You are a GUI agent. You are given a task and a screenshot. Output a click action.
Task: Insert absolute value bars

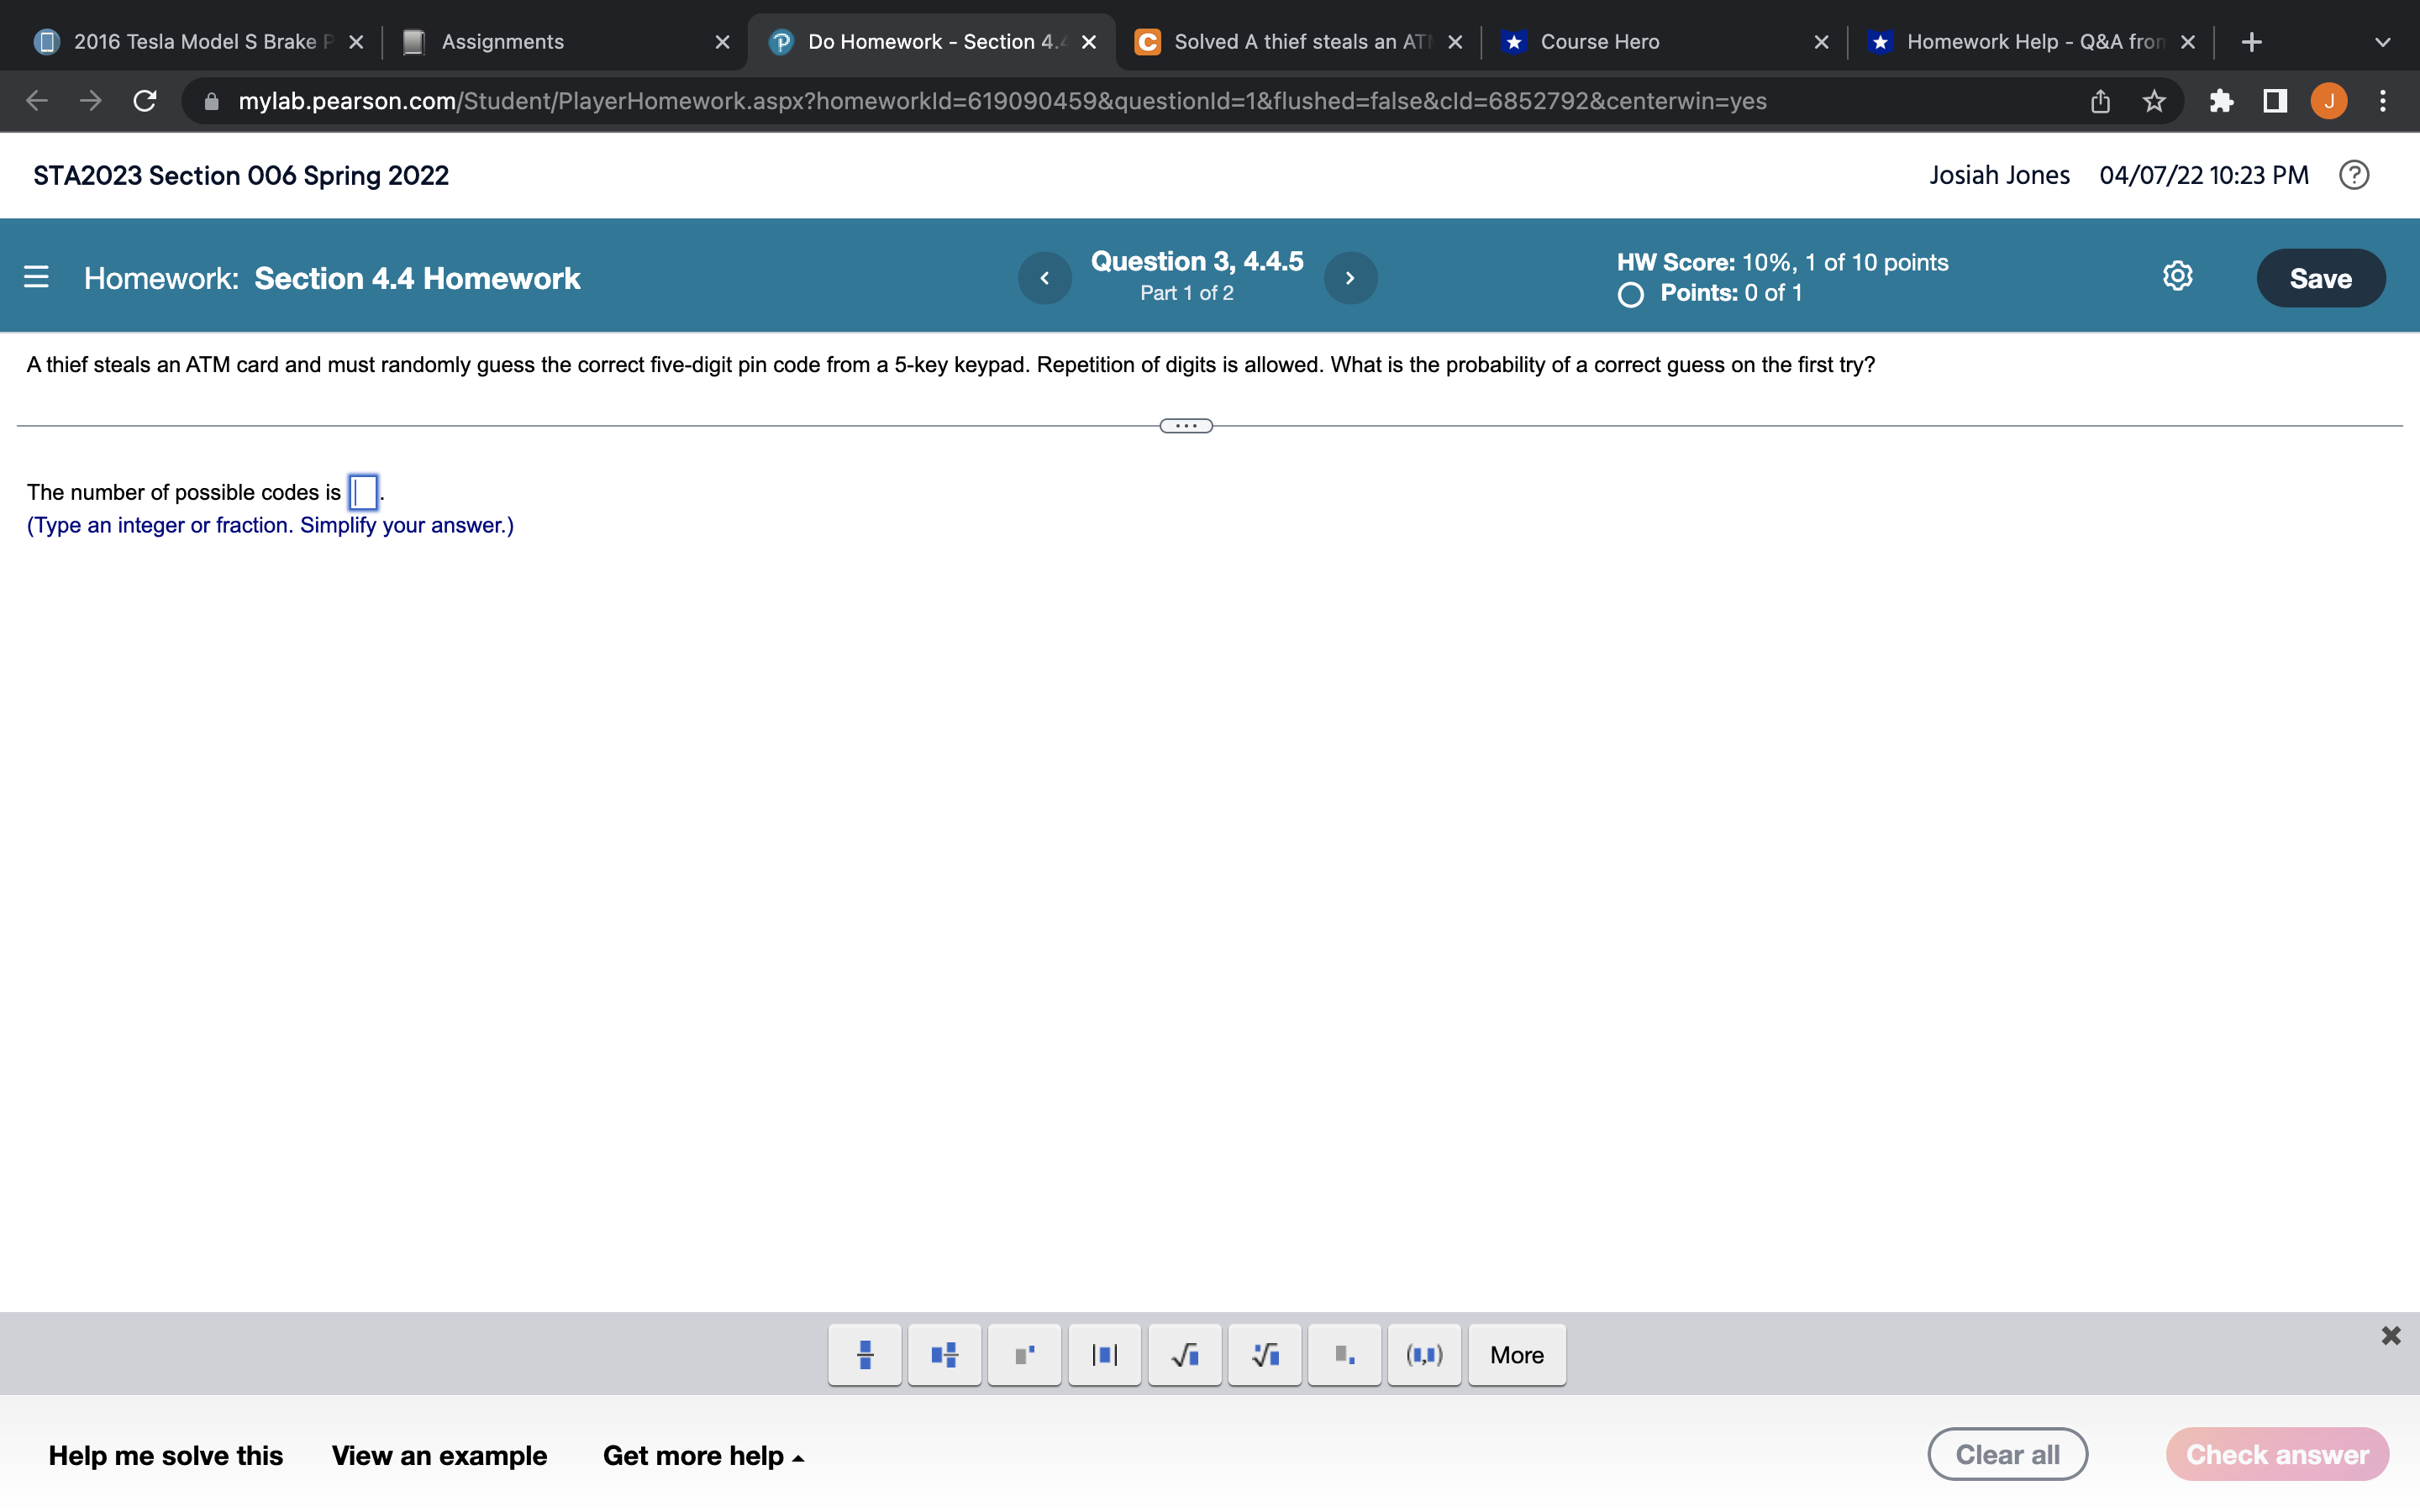[1104, 1355]
